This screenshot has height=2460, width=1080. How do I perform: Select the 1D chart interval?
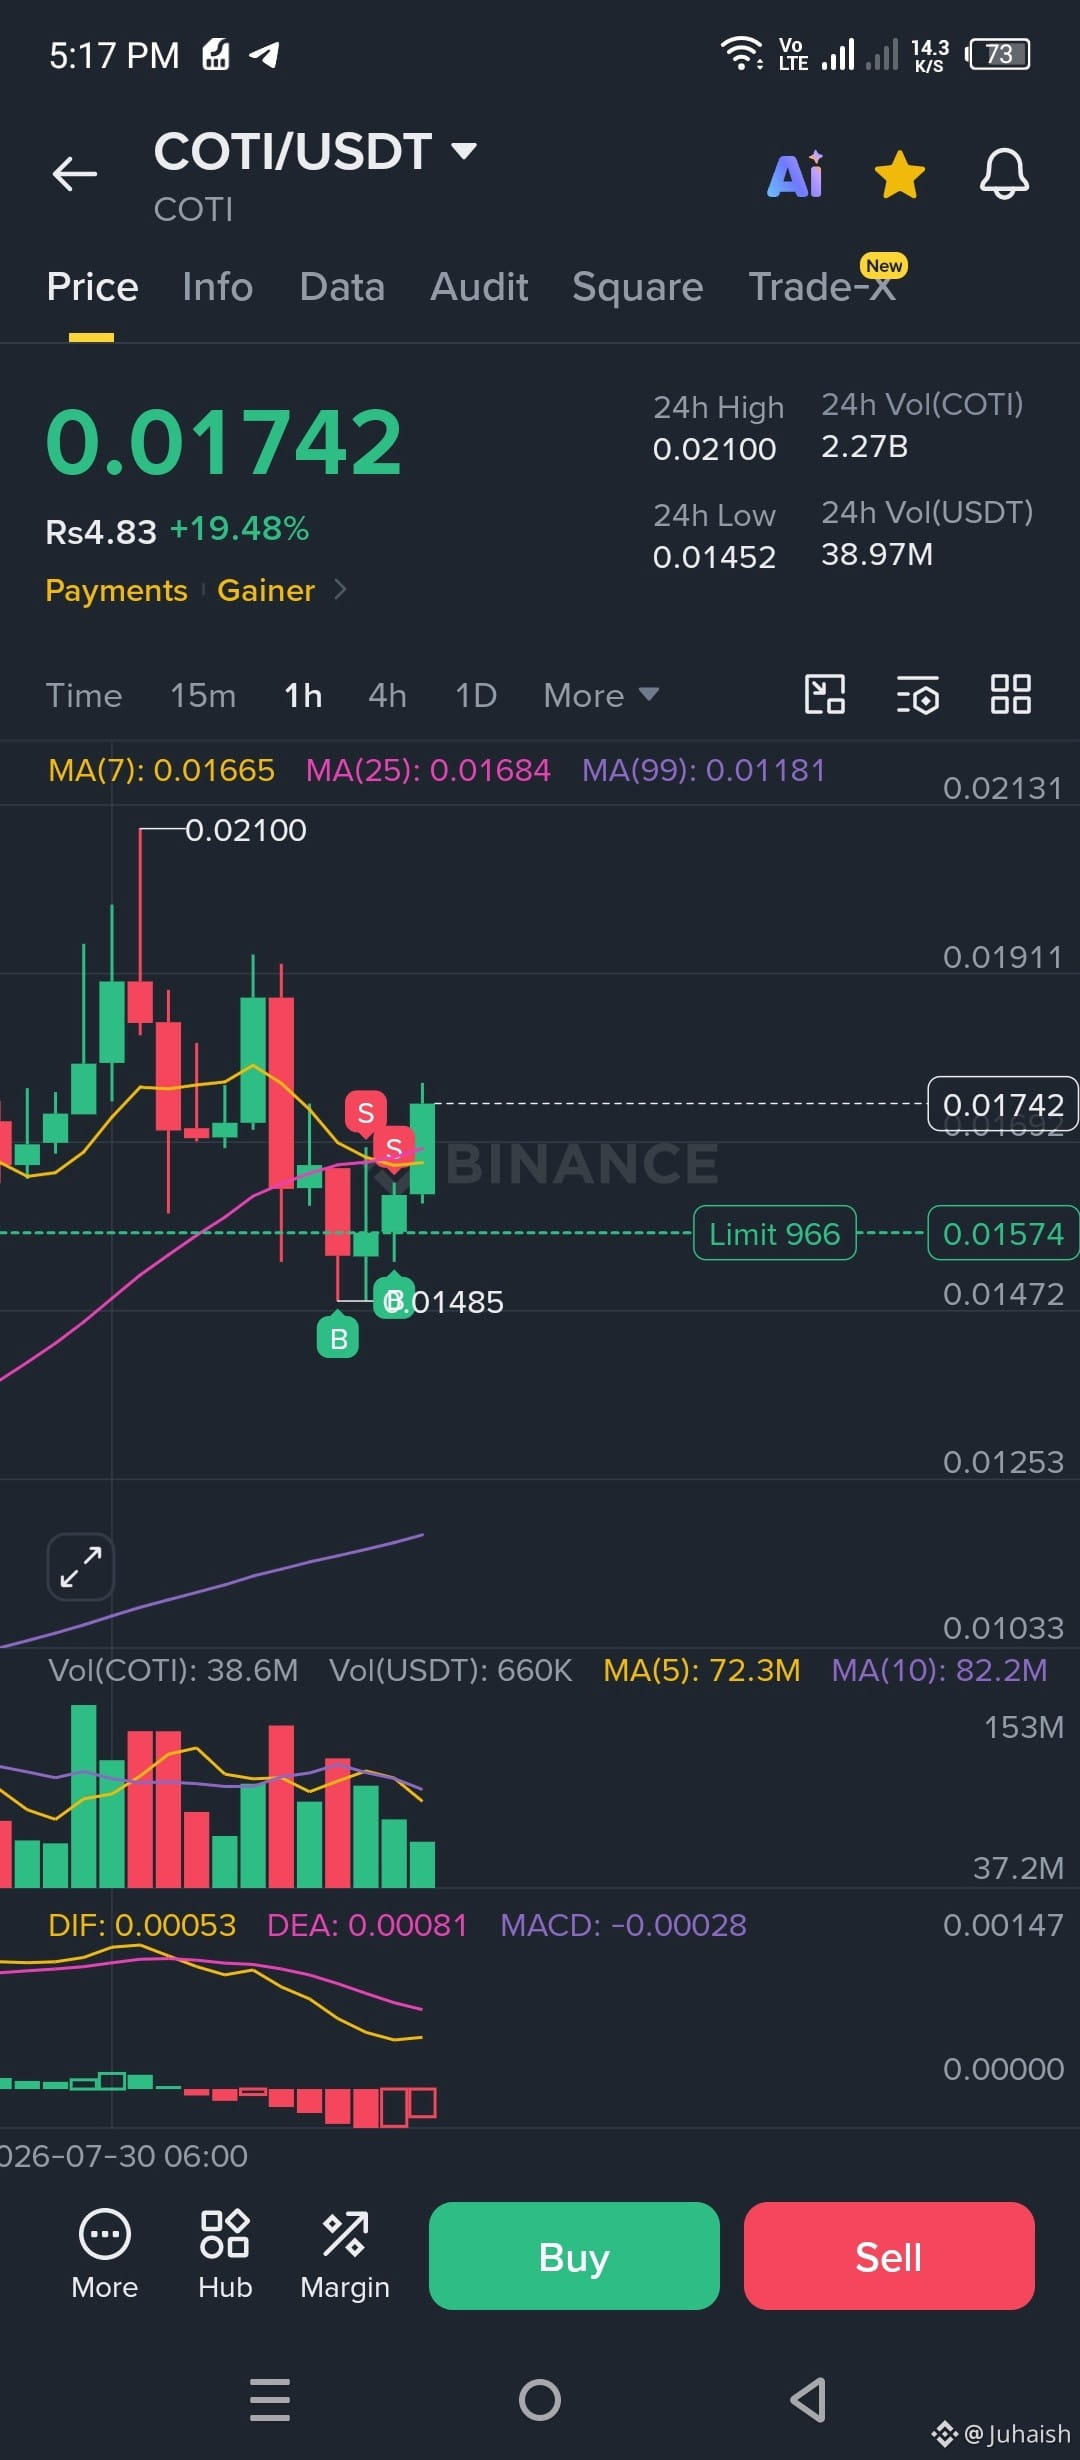(x=476, y=695)
